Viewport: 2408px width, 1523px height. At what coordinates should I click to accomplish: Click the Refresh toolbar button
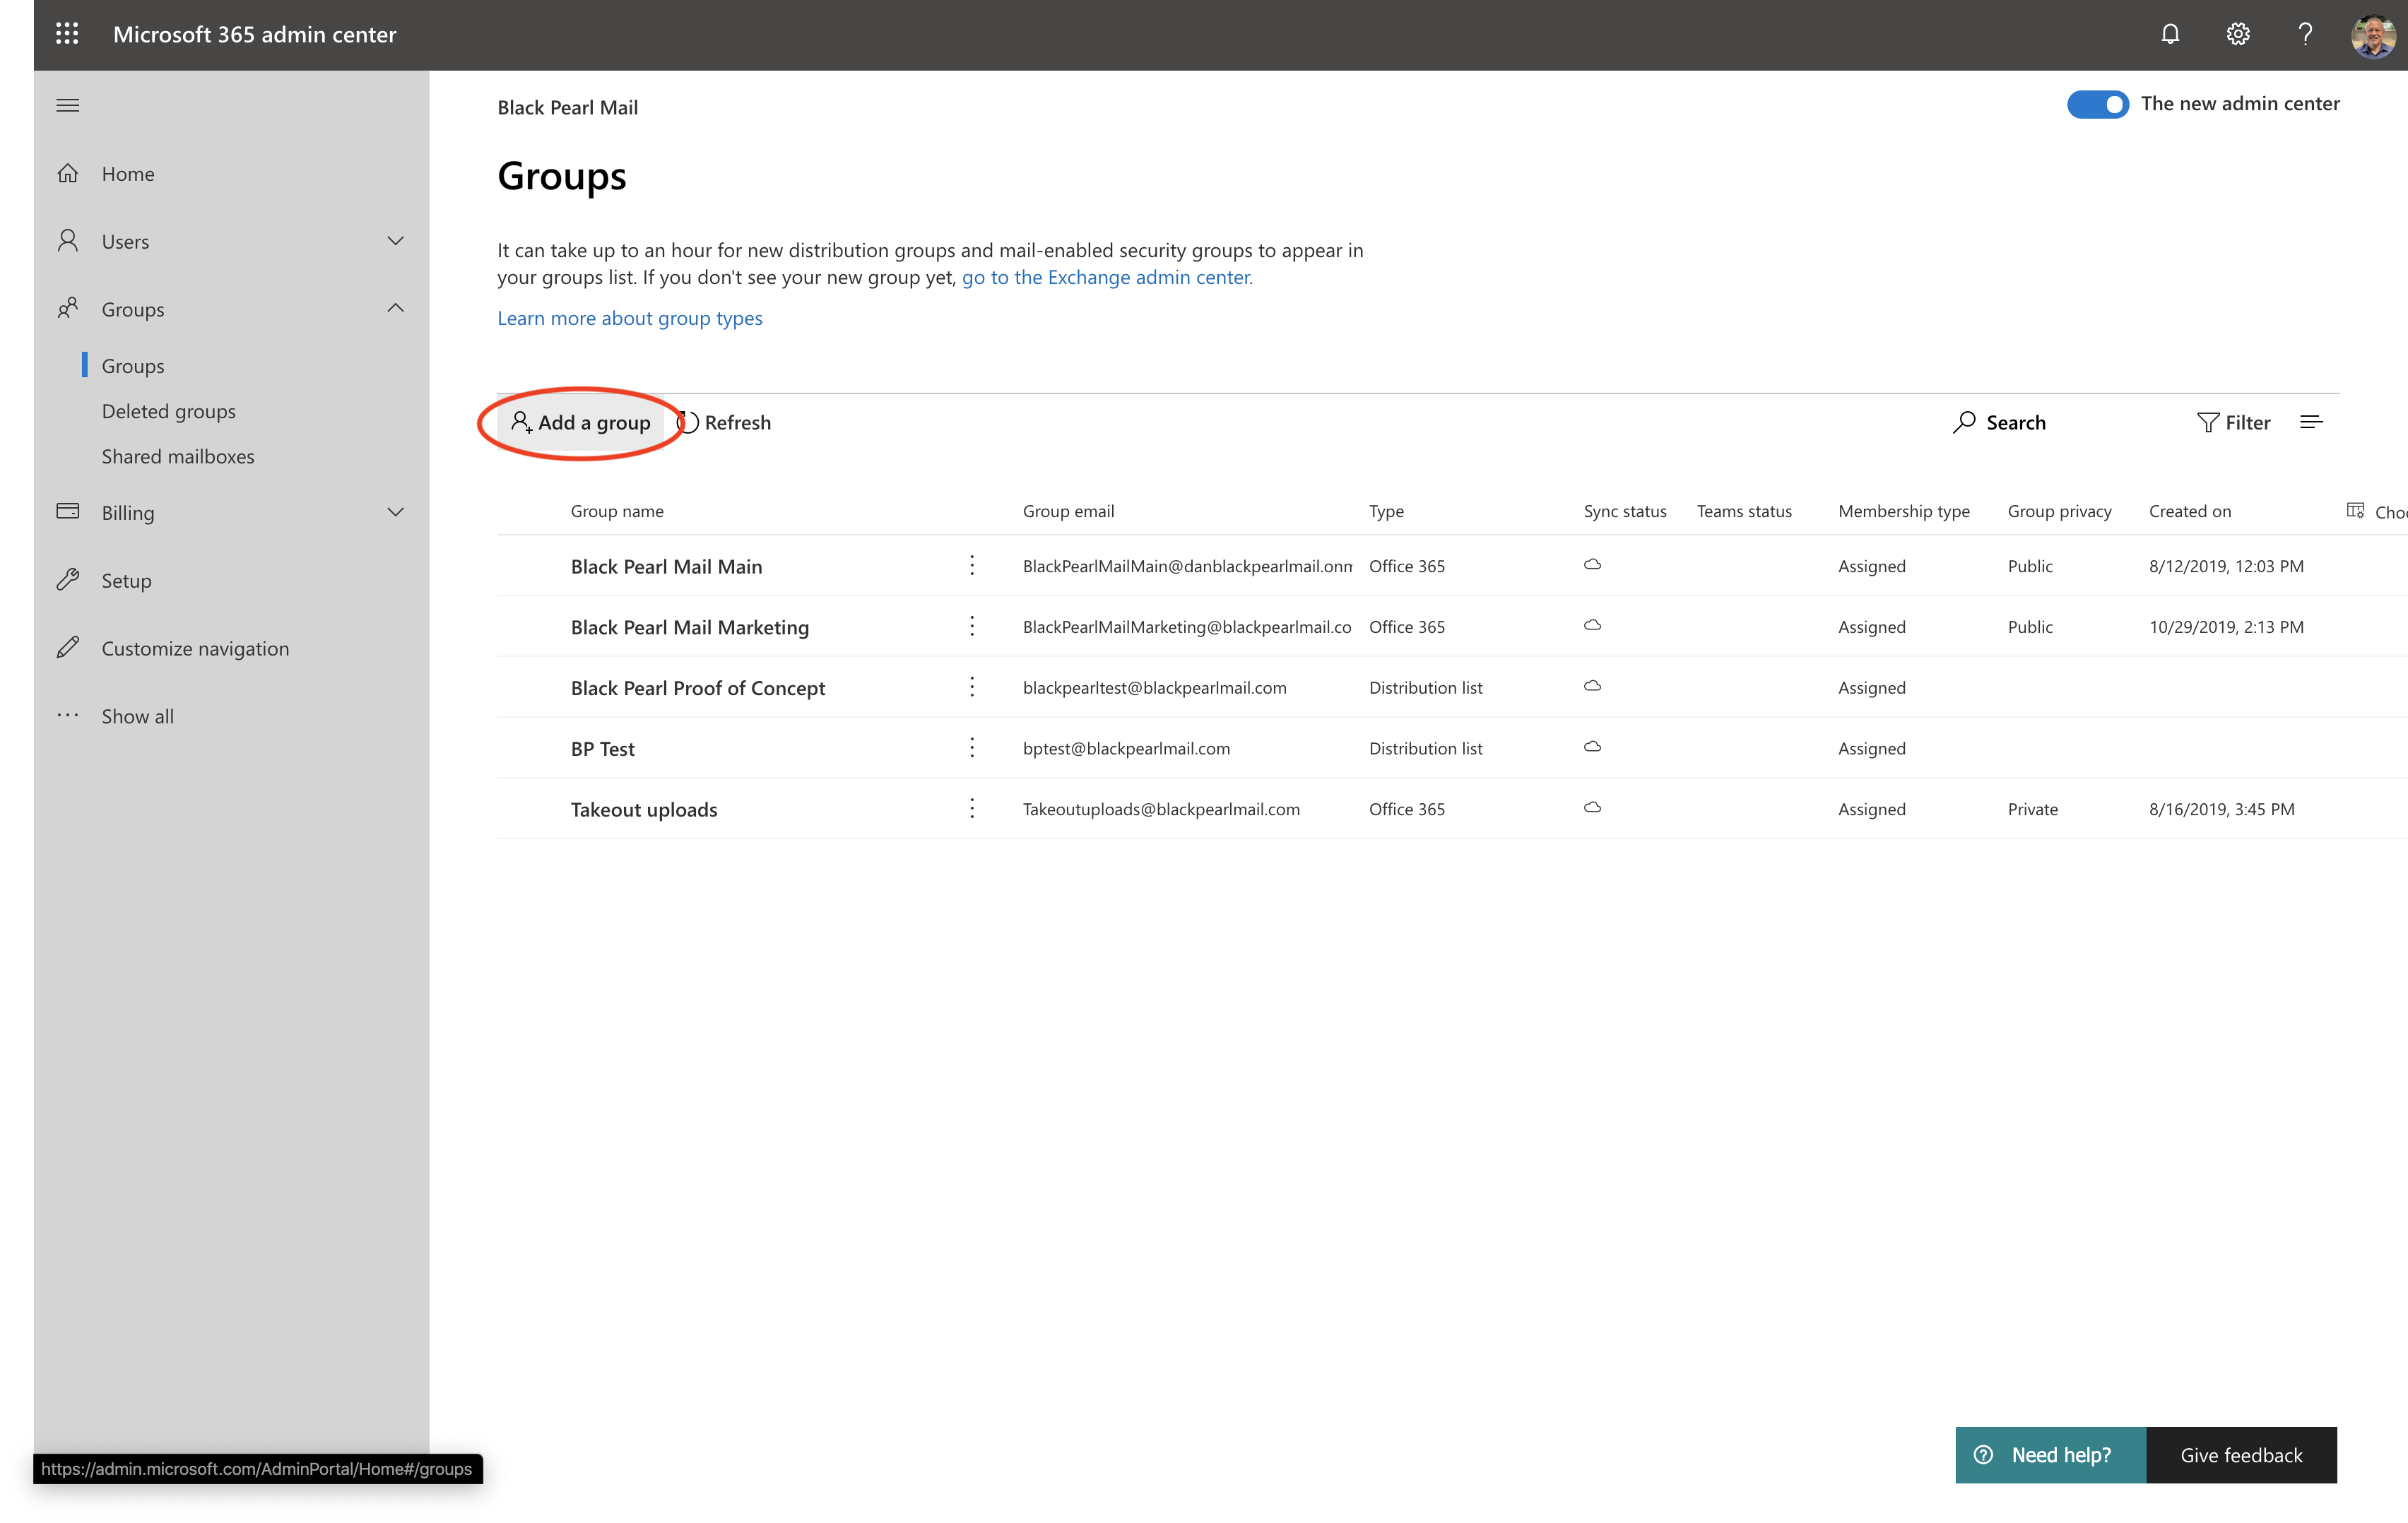point(724,422)
